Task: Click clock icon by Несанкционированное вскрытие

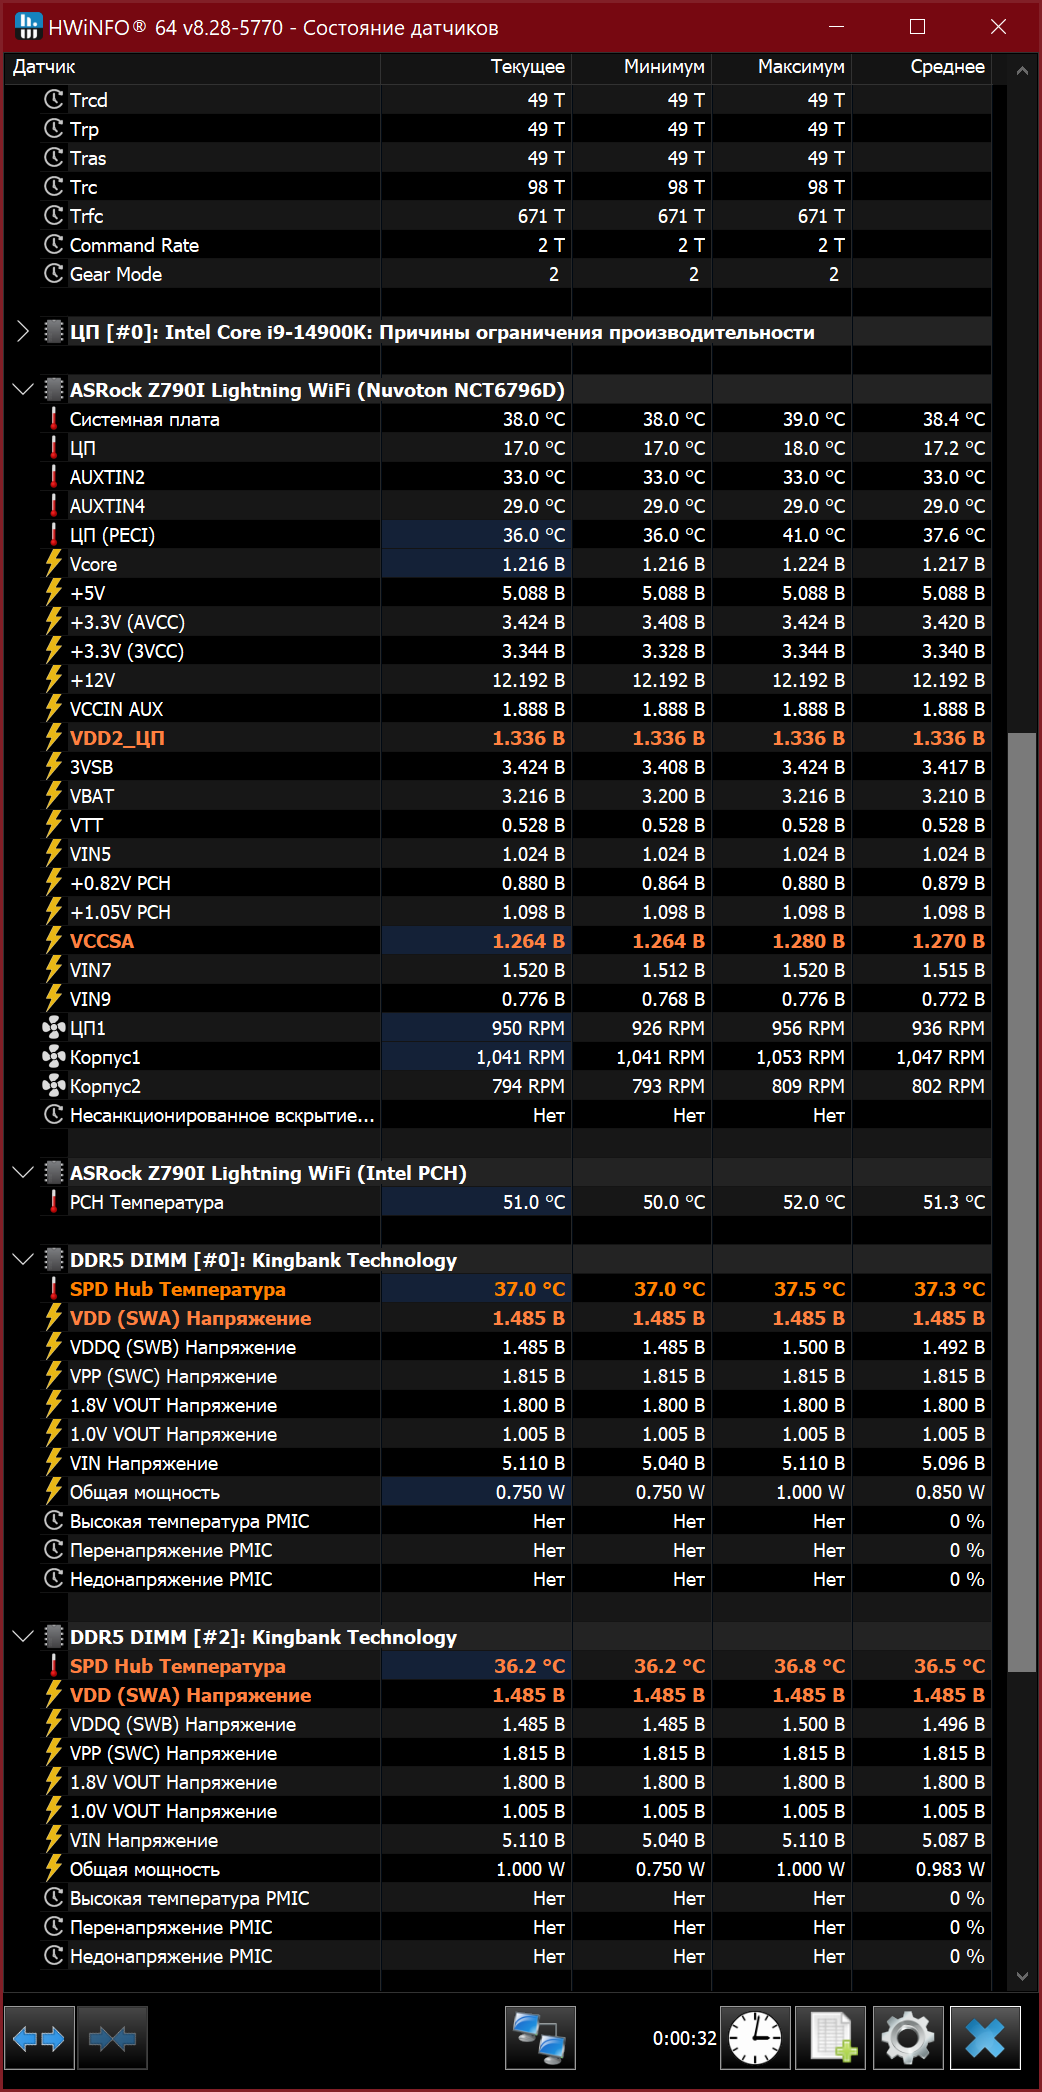Action: click(54, 1114)
